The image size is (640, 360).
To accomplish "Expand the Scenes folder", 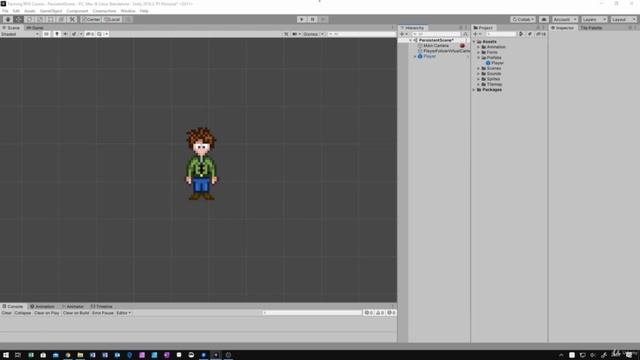I will tap(479, 68).
